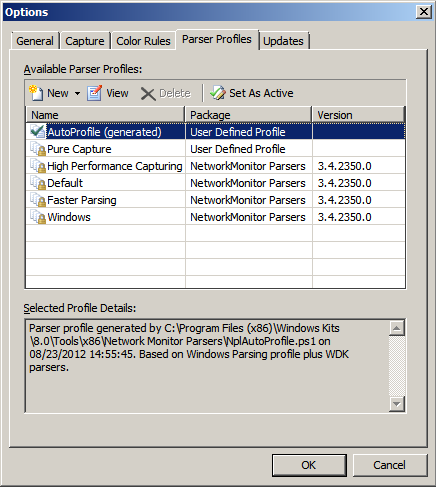Viewport: 436px width, 487px height.
Task: Click the High Performance Capturing profile icon
Action: [x=38, y=166]
